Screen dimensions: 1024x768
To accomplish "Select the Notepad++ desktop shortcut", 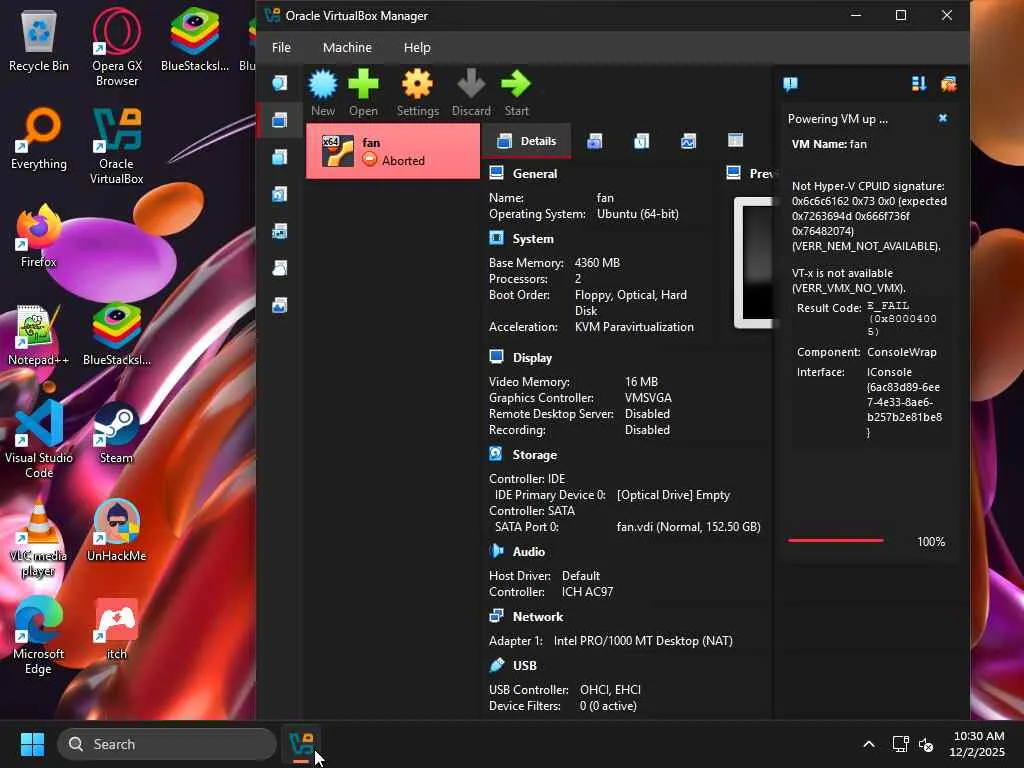I will [39, 334].
